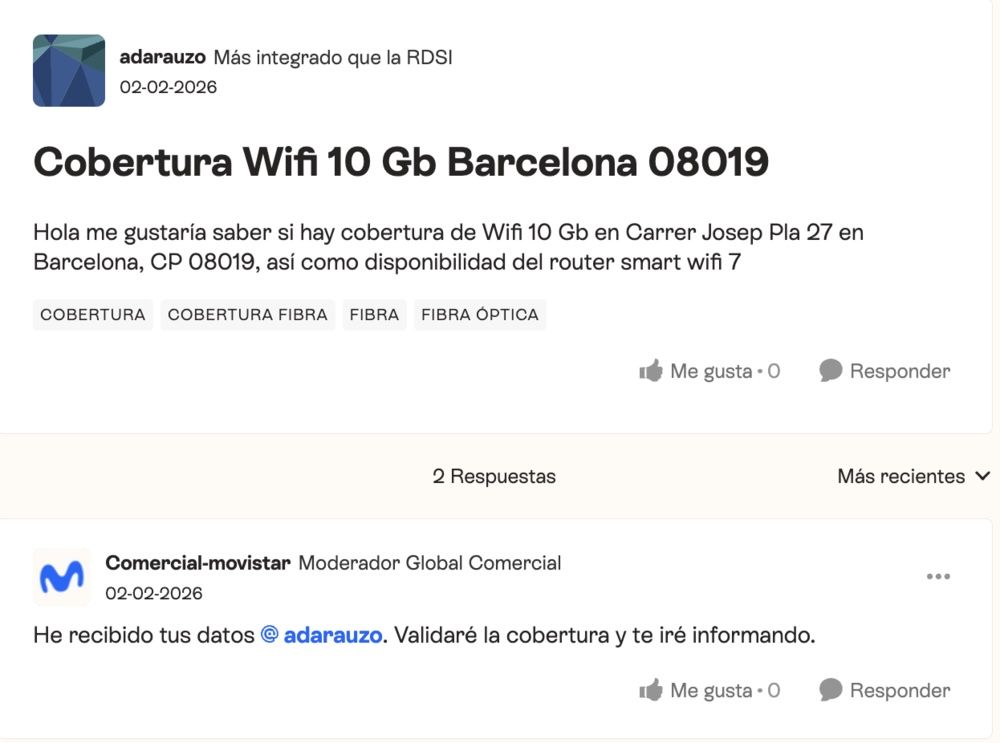Click adarauzo's profile avatar image
This screenshot has width=1000, height=743.
(68, 71)
